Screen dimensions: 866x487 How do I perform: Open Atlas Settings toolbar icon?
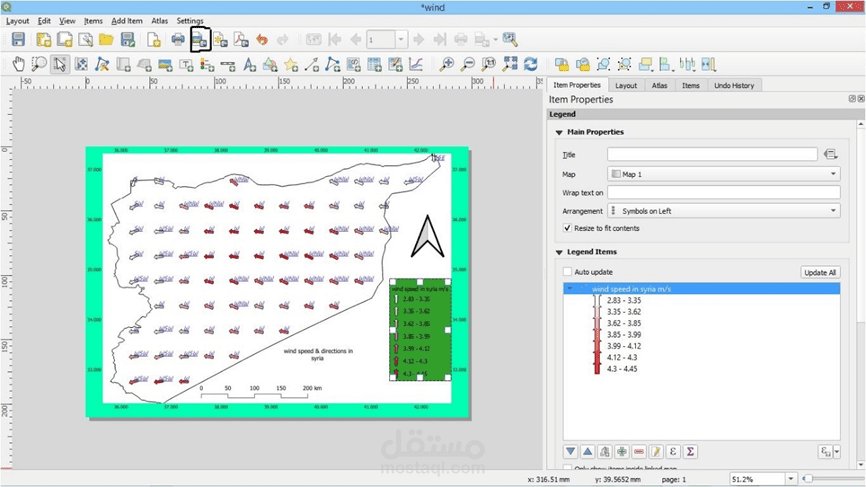510,39
